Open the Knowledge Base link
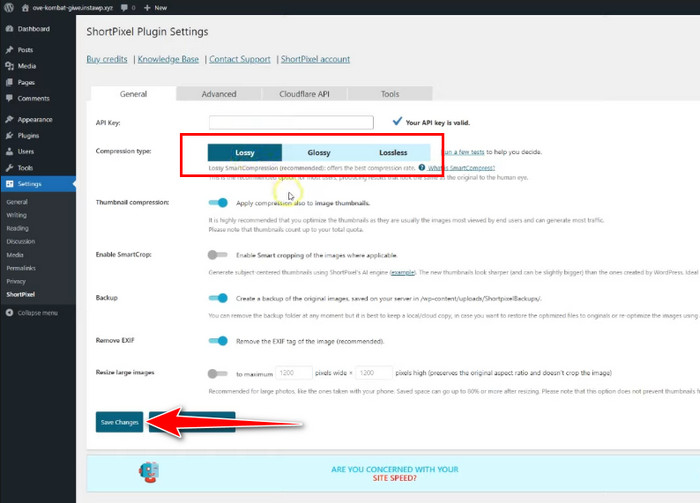Viewport: 700px width, 503px height. tap(168, 59)
